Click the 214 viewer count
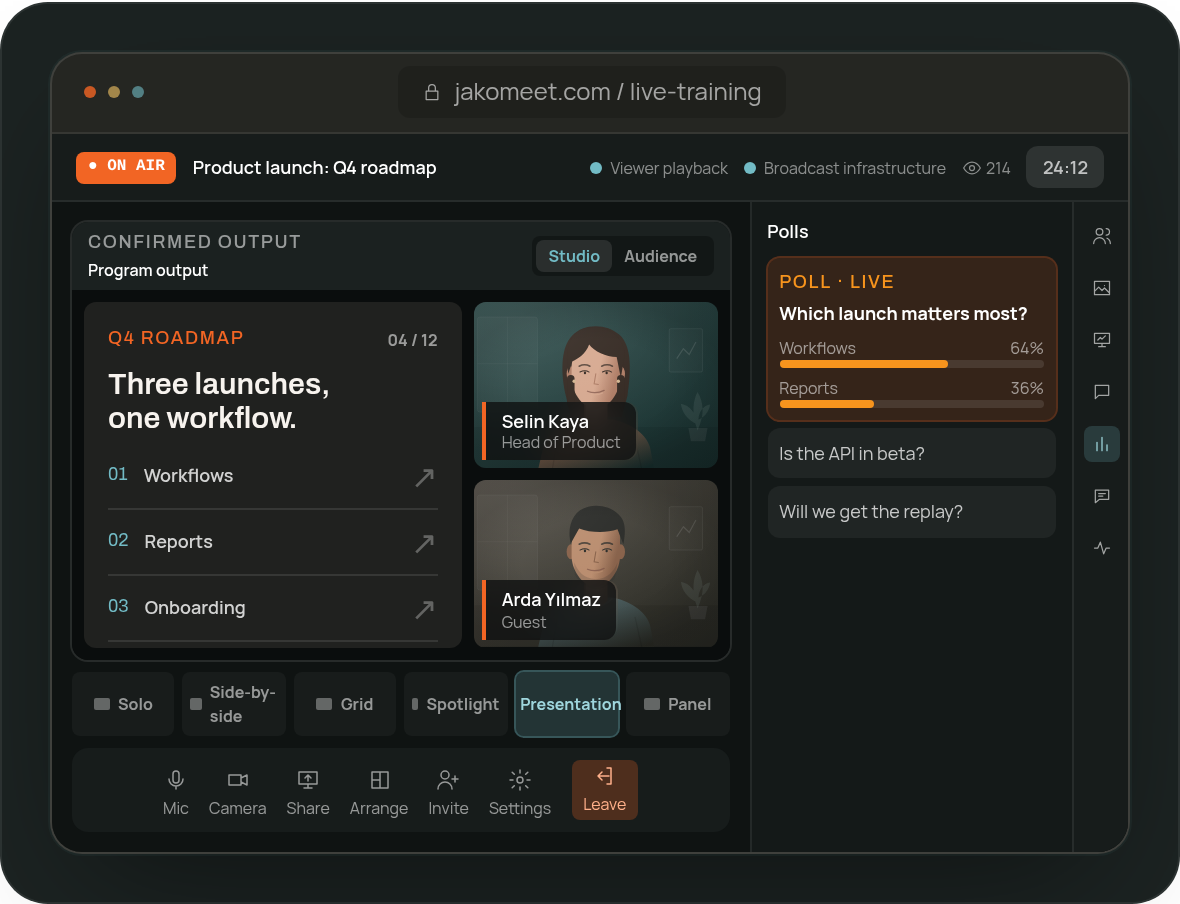 [998, 168]
